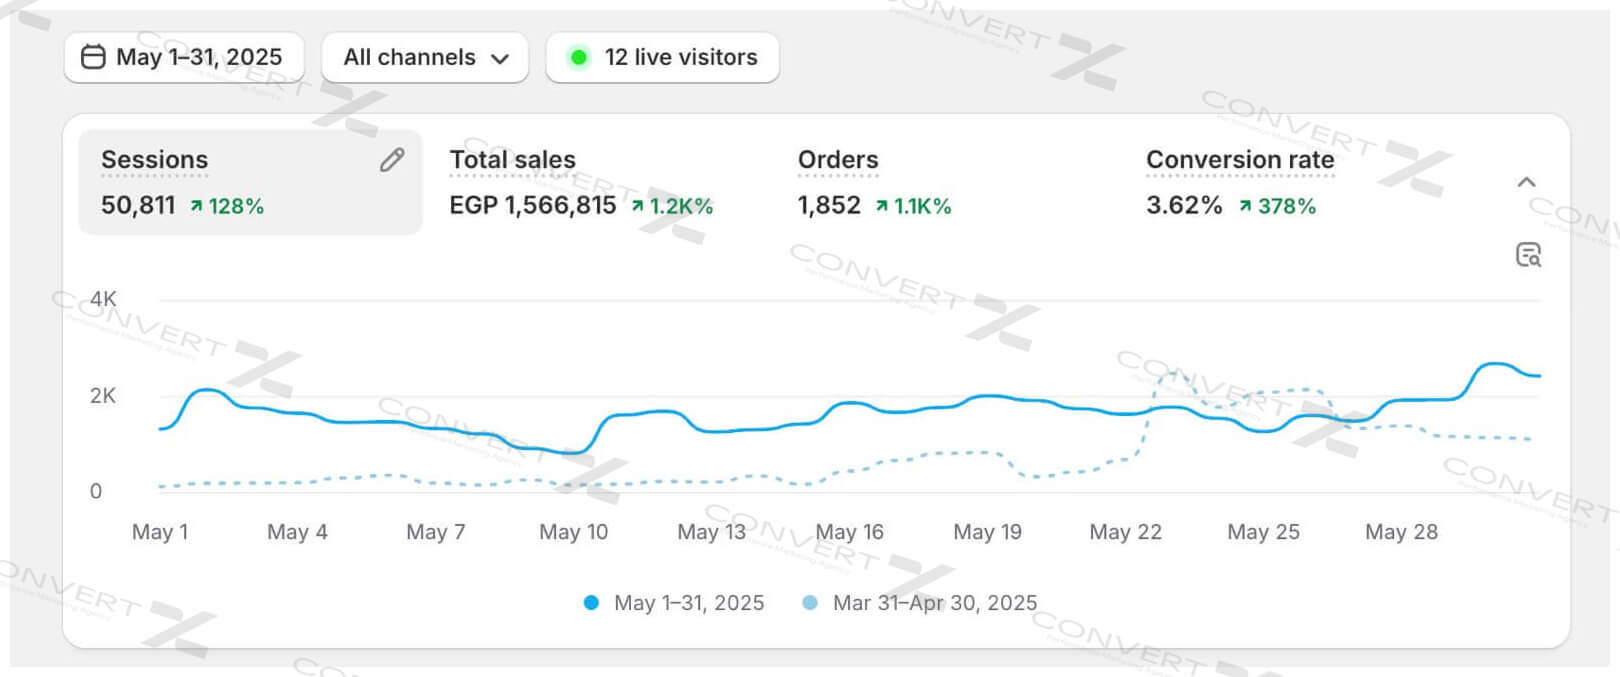
Task: Click the May 1–31 legend color dot
Action: click(591, 603)
